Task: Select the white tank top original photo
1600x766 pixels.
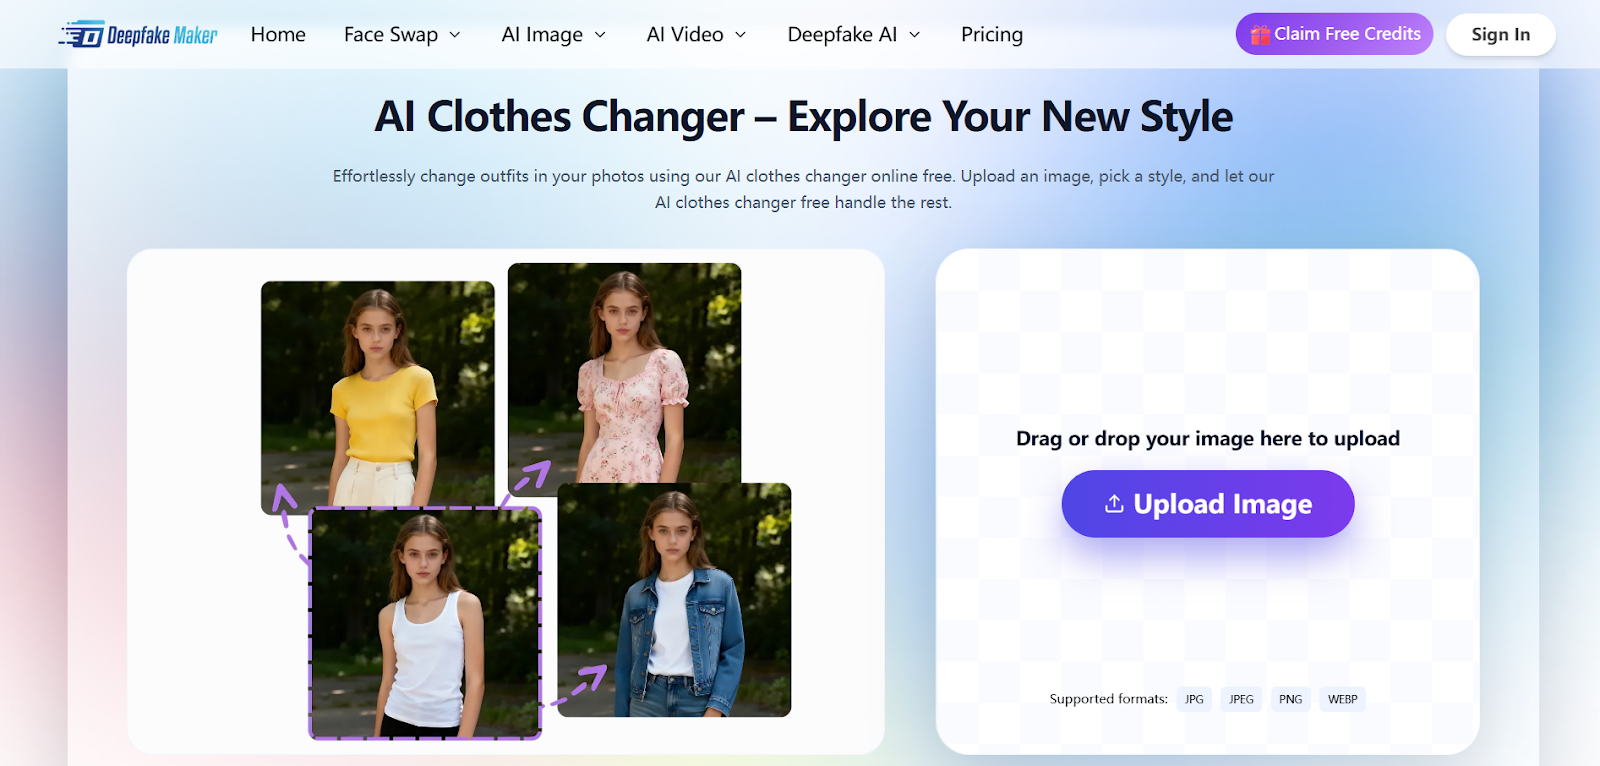Action: [425, 623]
